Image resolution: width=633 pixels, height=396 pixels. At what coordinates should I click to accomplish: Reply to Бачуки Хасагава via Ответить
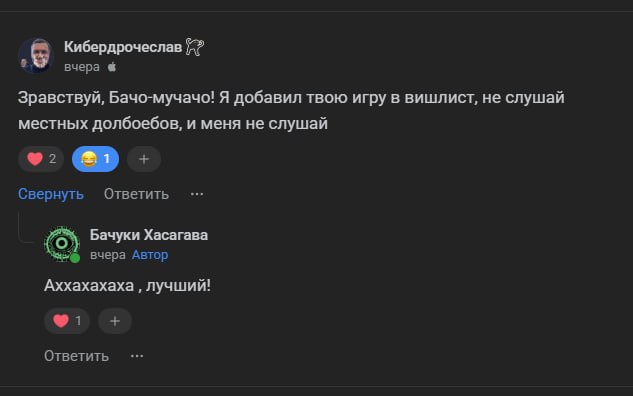click(76, 356)
